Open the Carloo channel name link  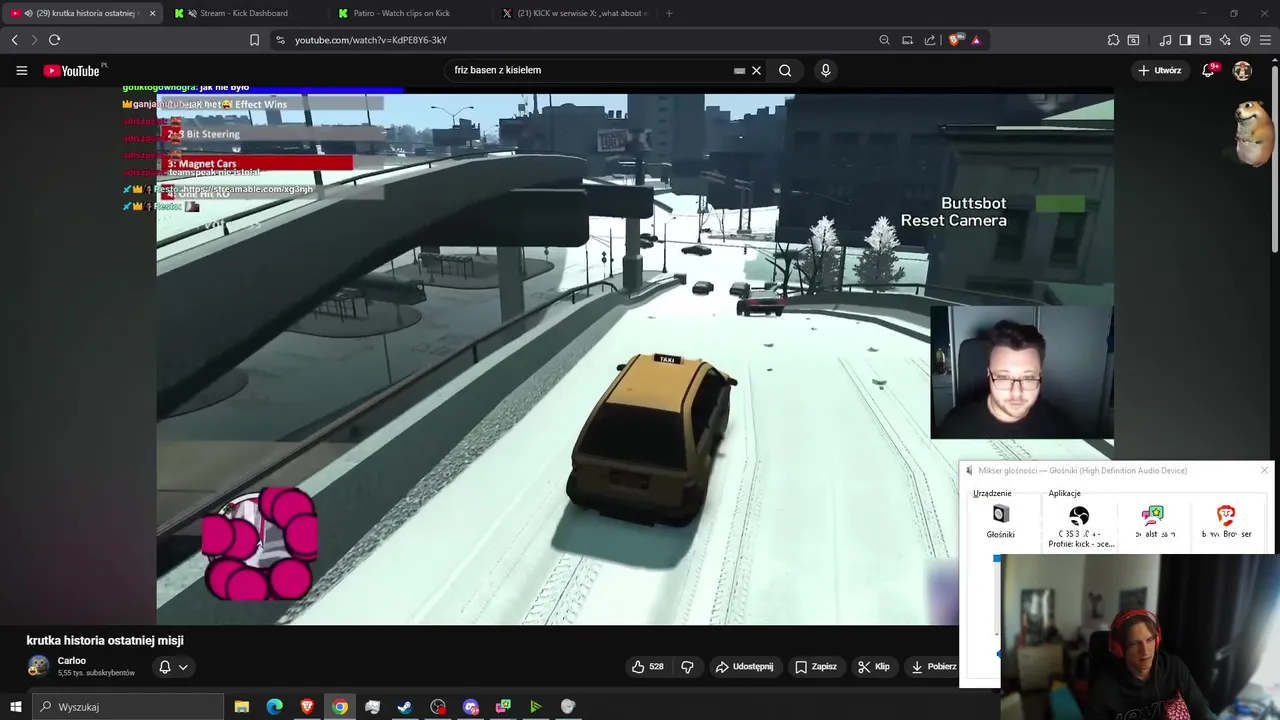pyautogui.click(x=71, y=661)
